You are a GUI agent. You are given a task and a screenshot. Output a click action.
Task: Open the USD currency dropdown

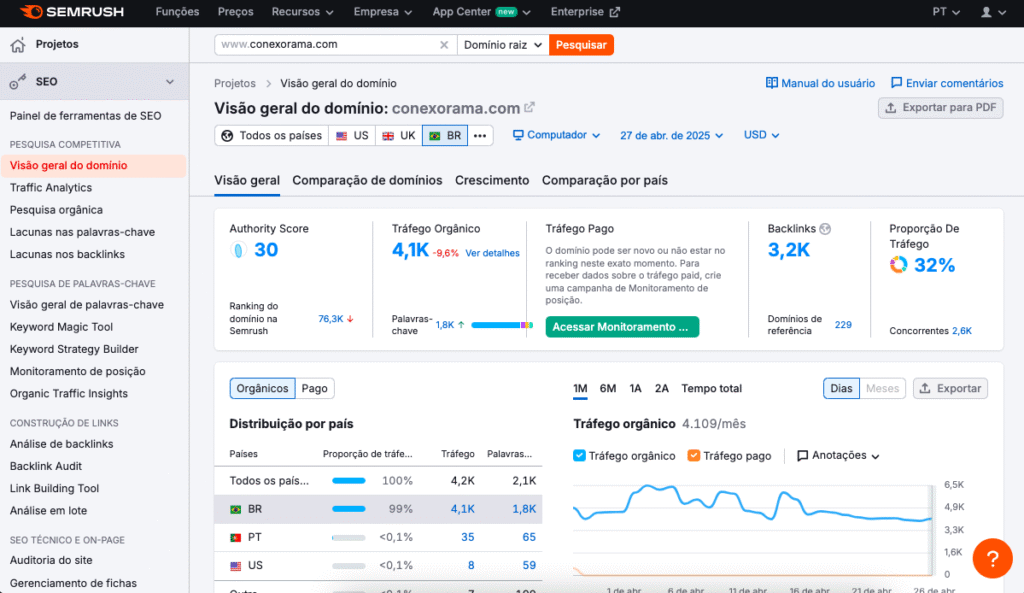pos(761,135)
